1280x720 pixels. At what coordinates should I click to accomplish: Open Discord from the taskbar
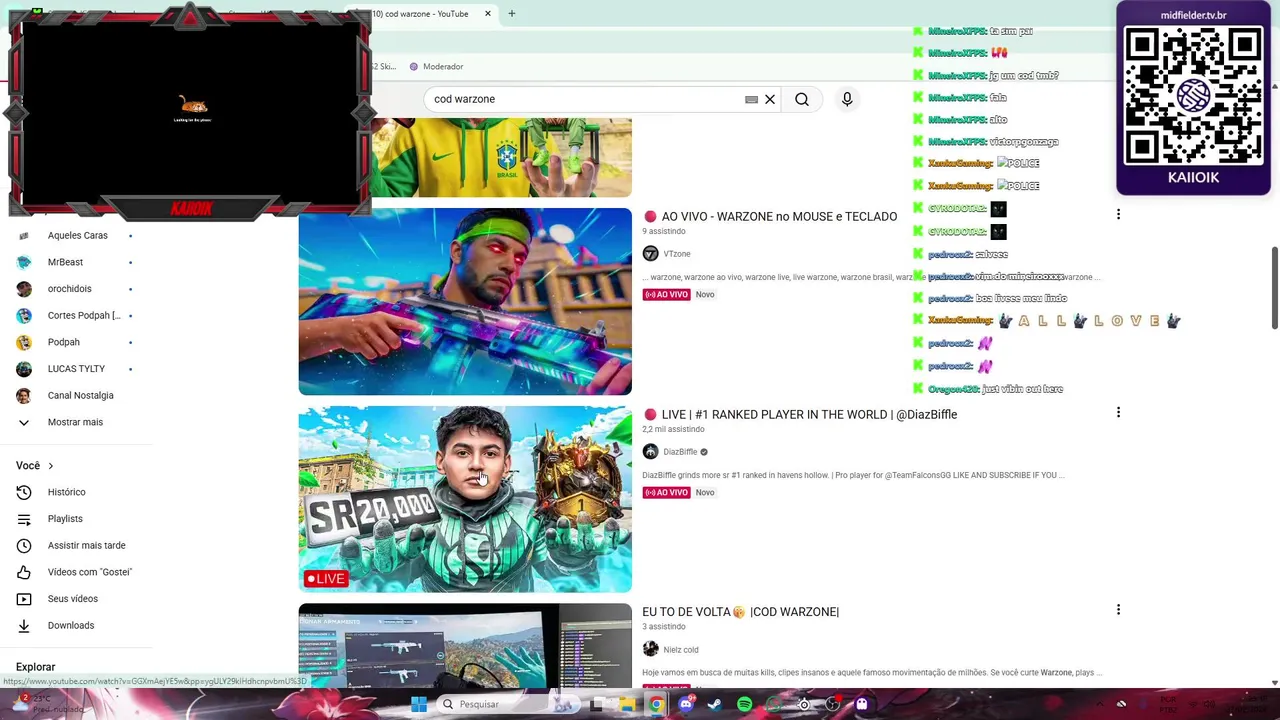pos(685,704)
